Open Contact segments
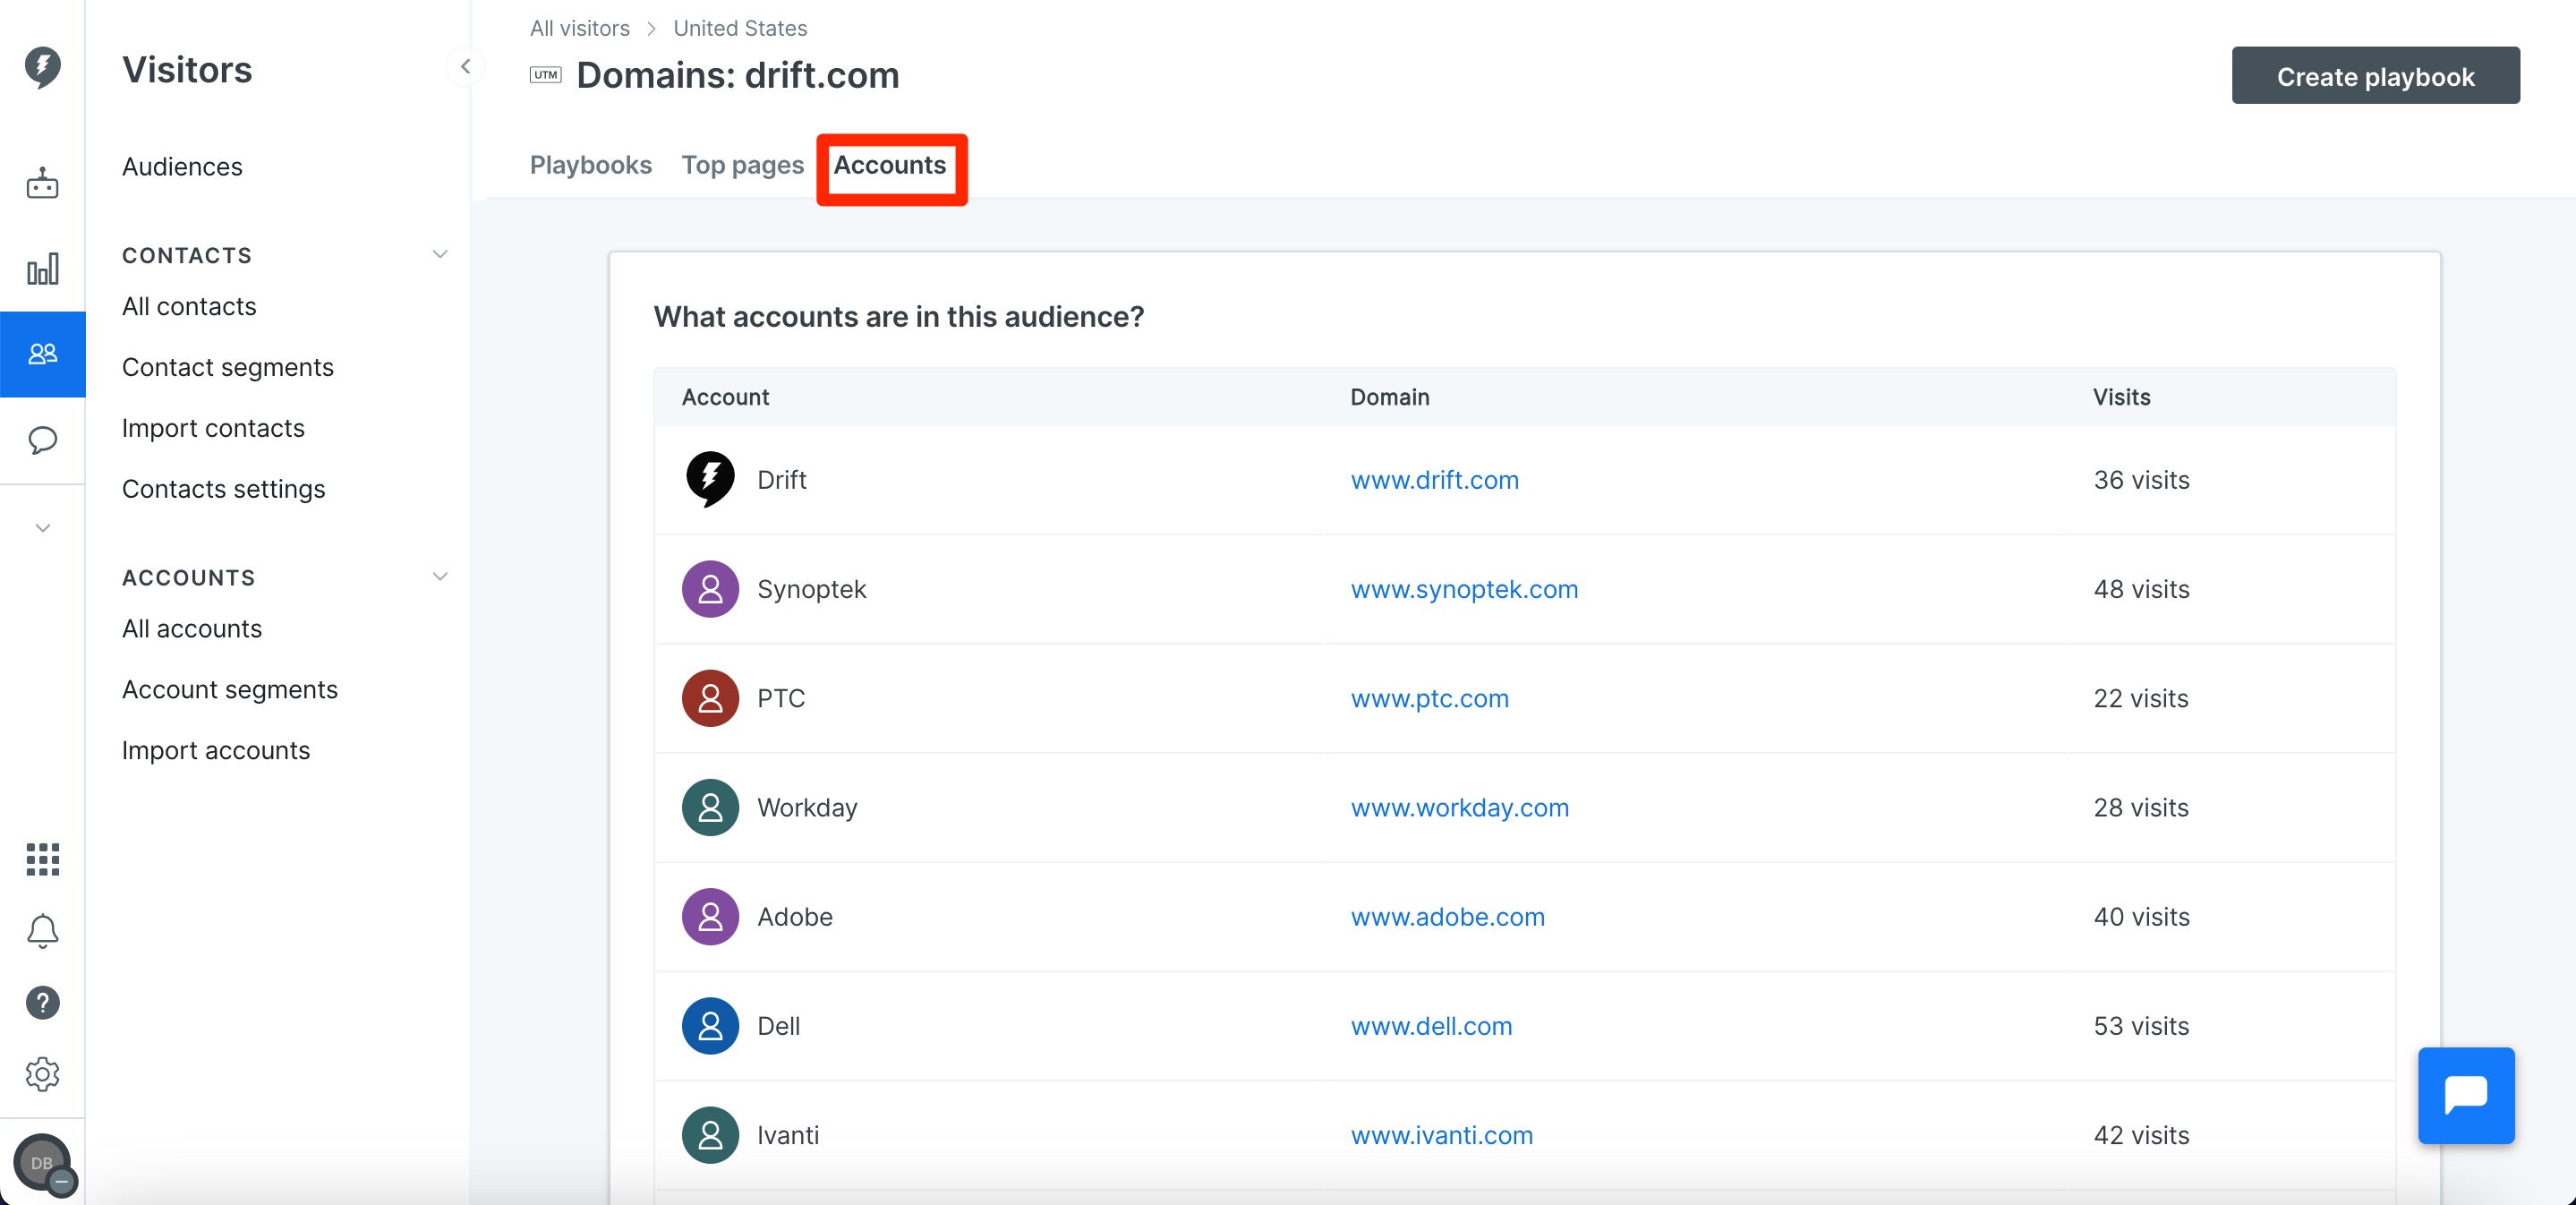Image resolution: width=2576 pixels, height=1205 pixels. click(228, 367)
